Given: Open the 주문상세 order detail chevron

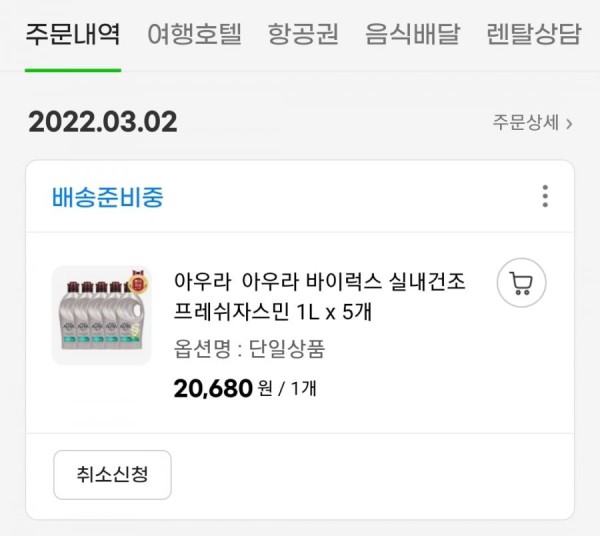Looking at the screenshot, I should [x=569, y=124].
